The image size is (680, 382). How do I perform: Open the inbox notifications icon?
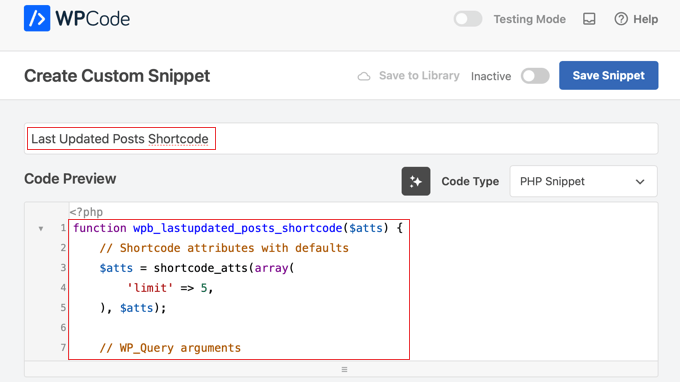point(589,19)
